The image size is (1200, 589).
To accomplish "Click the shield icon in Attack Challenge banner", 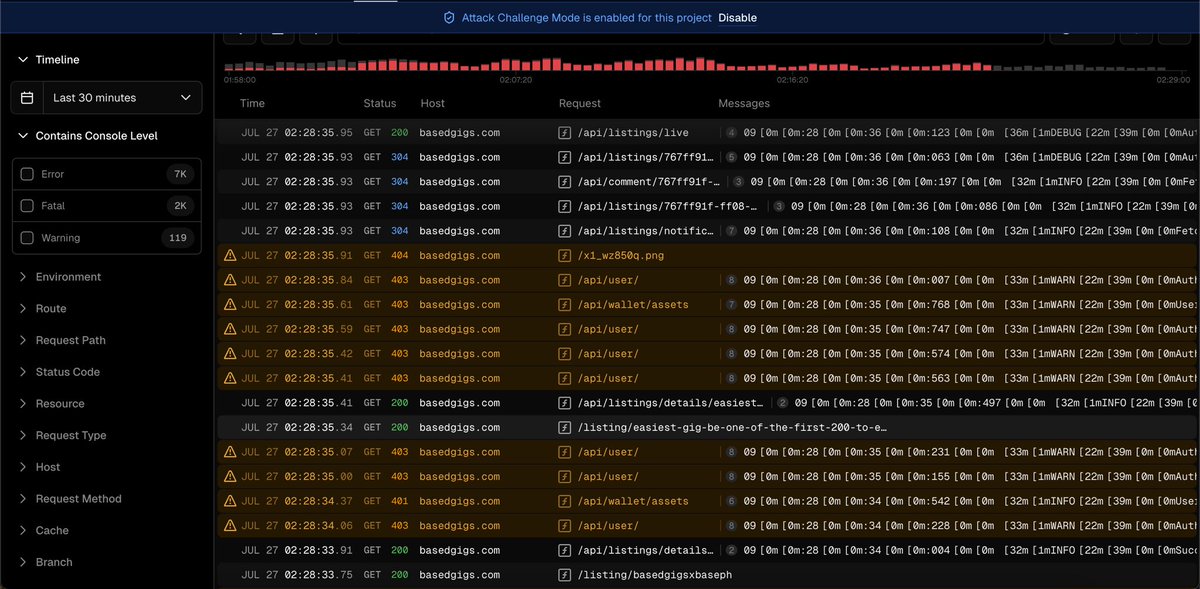I will pyautogui.click(x=449, y=18).
